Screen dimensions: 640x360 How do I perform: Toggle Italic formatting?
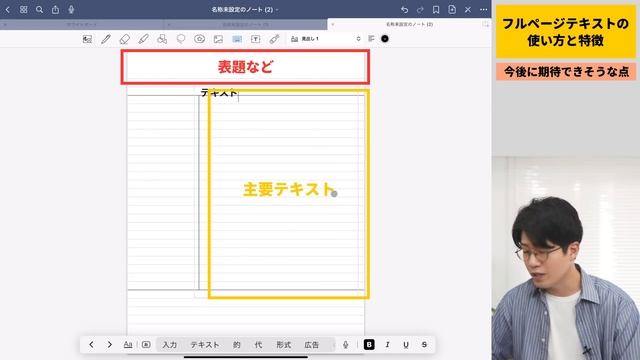(x=387, y=344)
